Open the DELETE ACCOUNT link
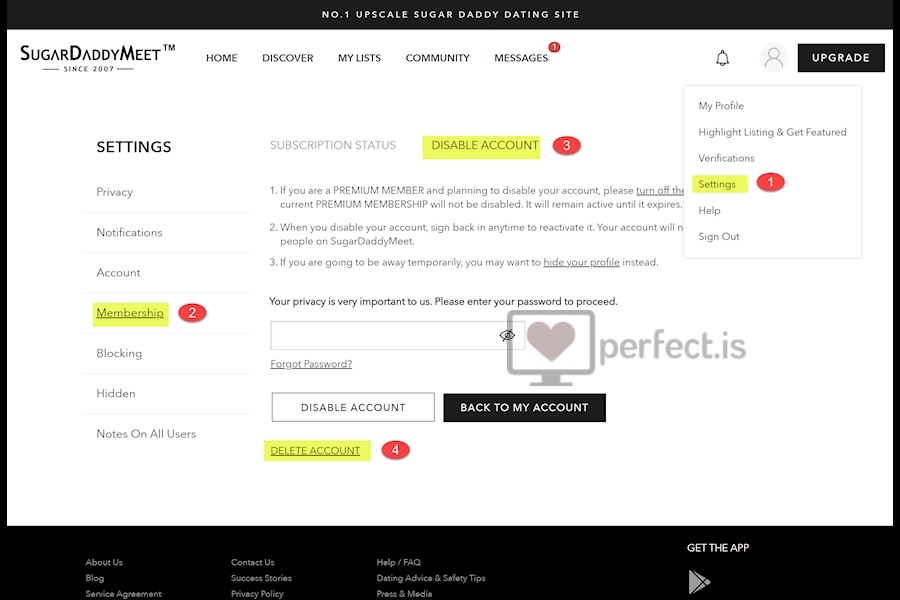This screenshot has height=600, width=900. (316, 450)
